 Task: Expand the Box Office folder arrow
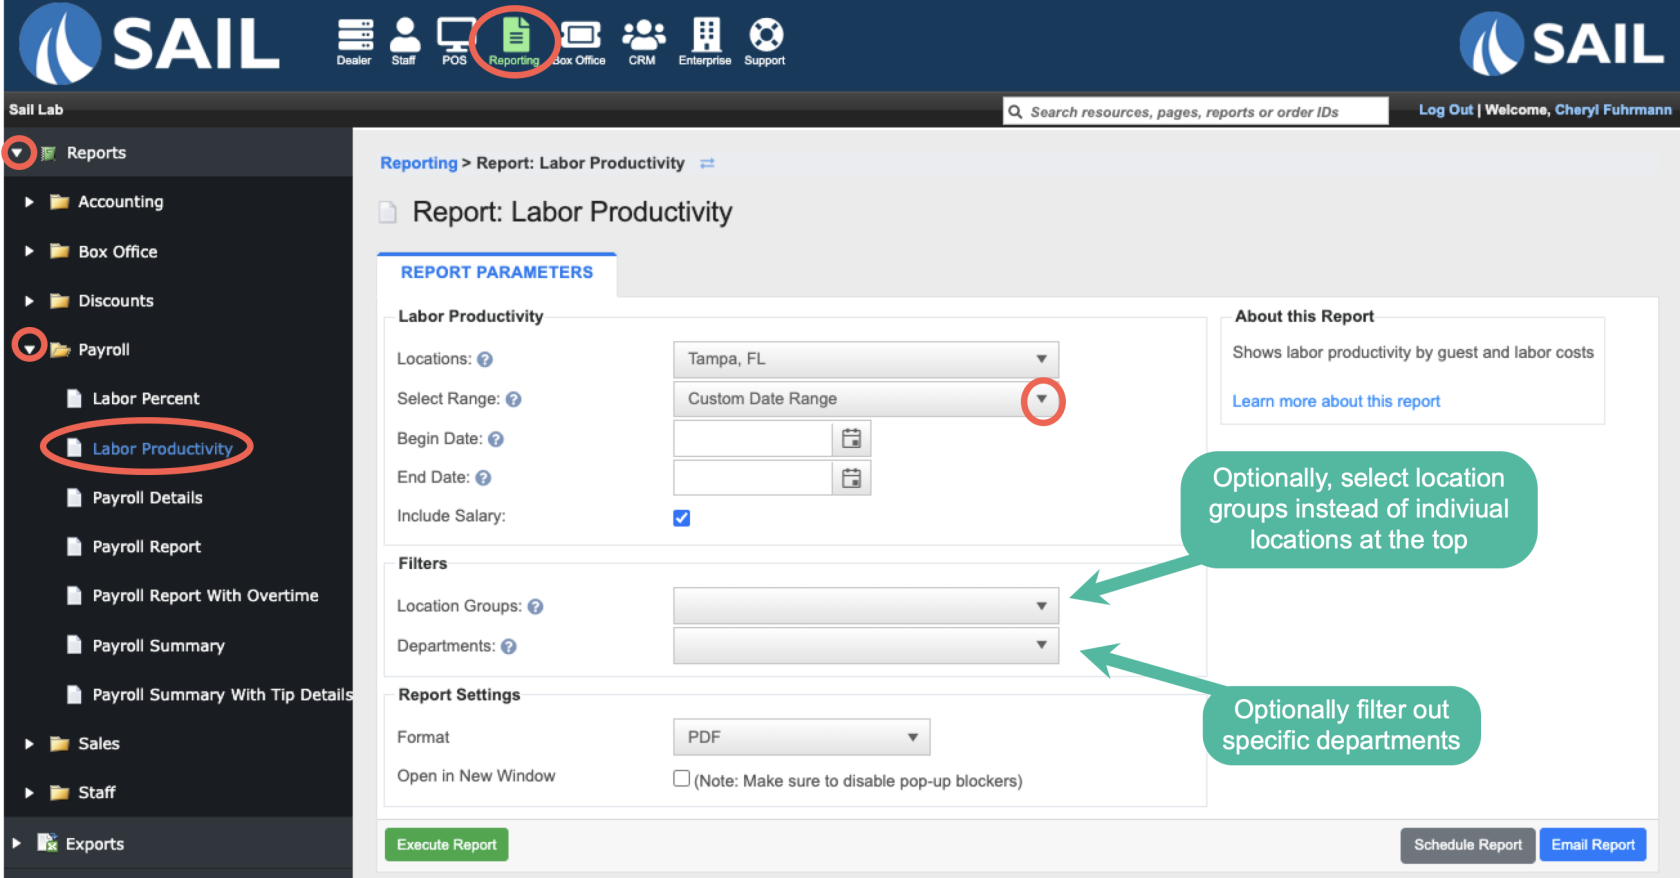[x=29, y=251]
